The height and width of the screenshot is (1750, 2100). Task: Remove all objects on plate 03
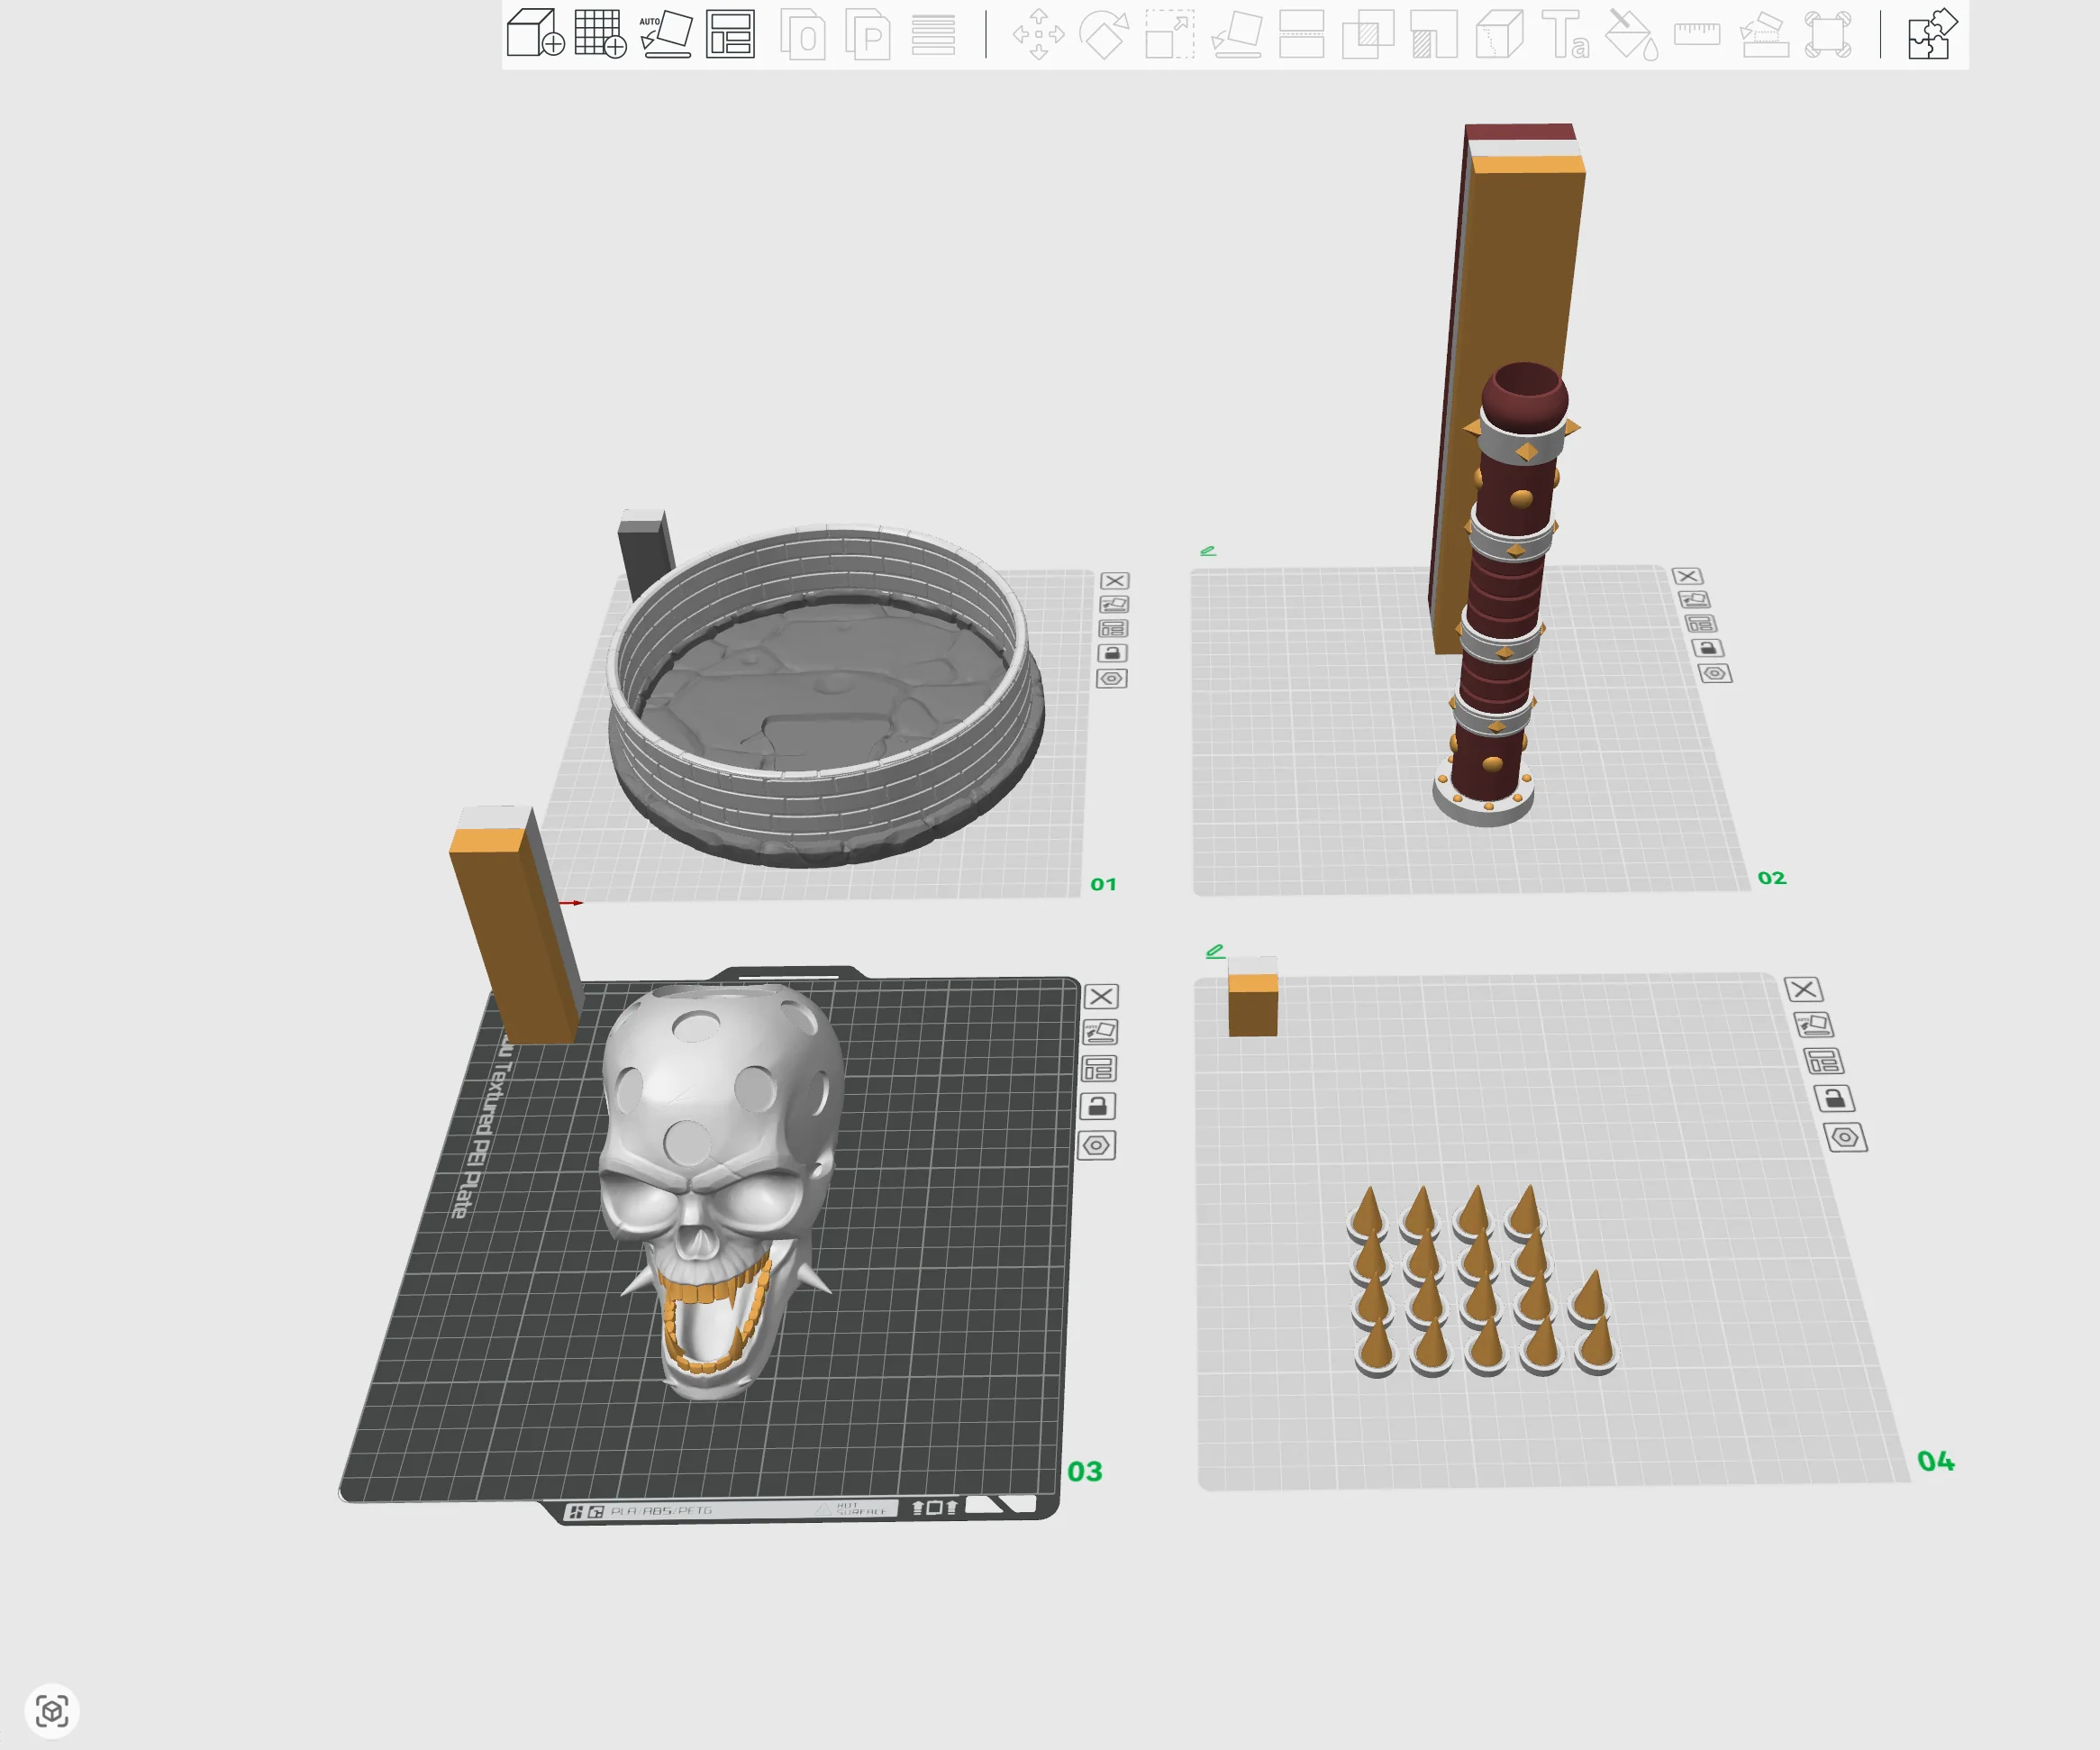coord(1101,996)
